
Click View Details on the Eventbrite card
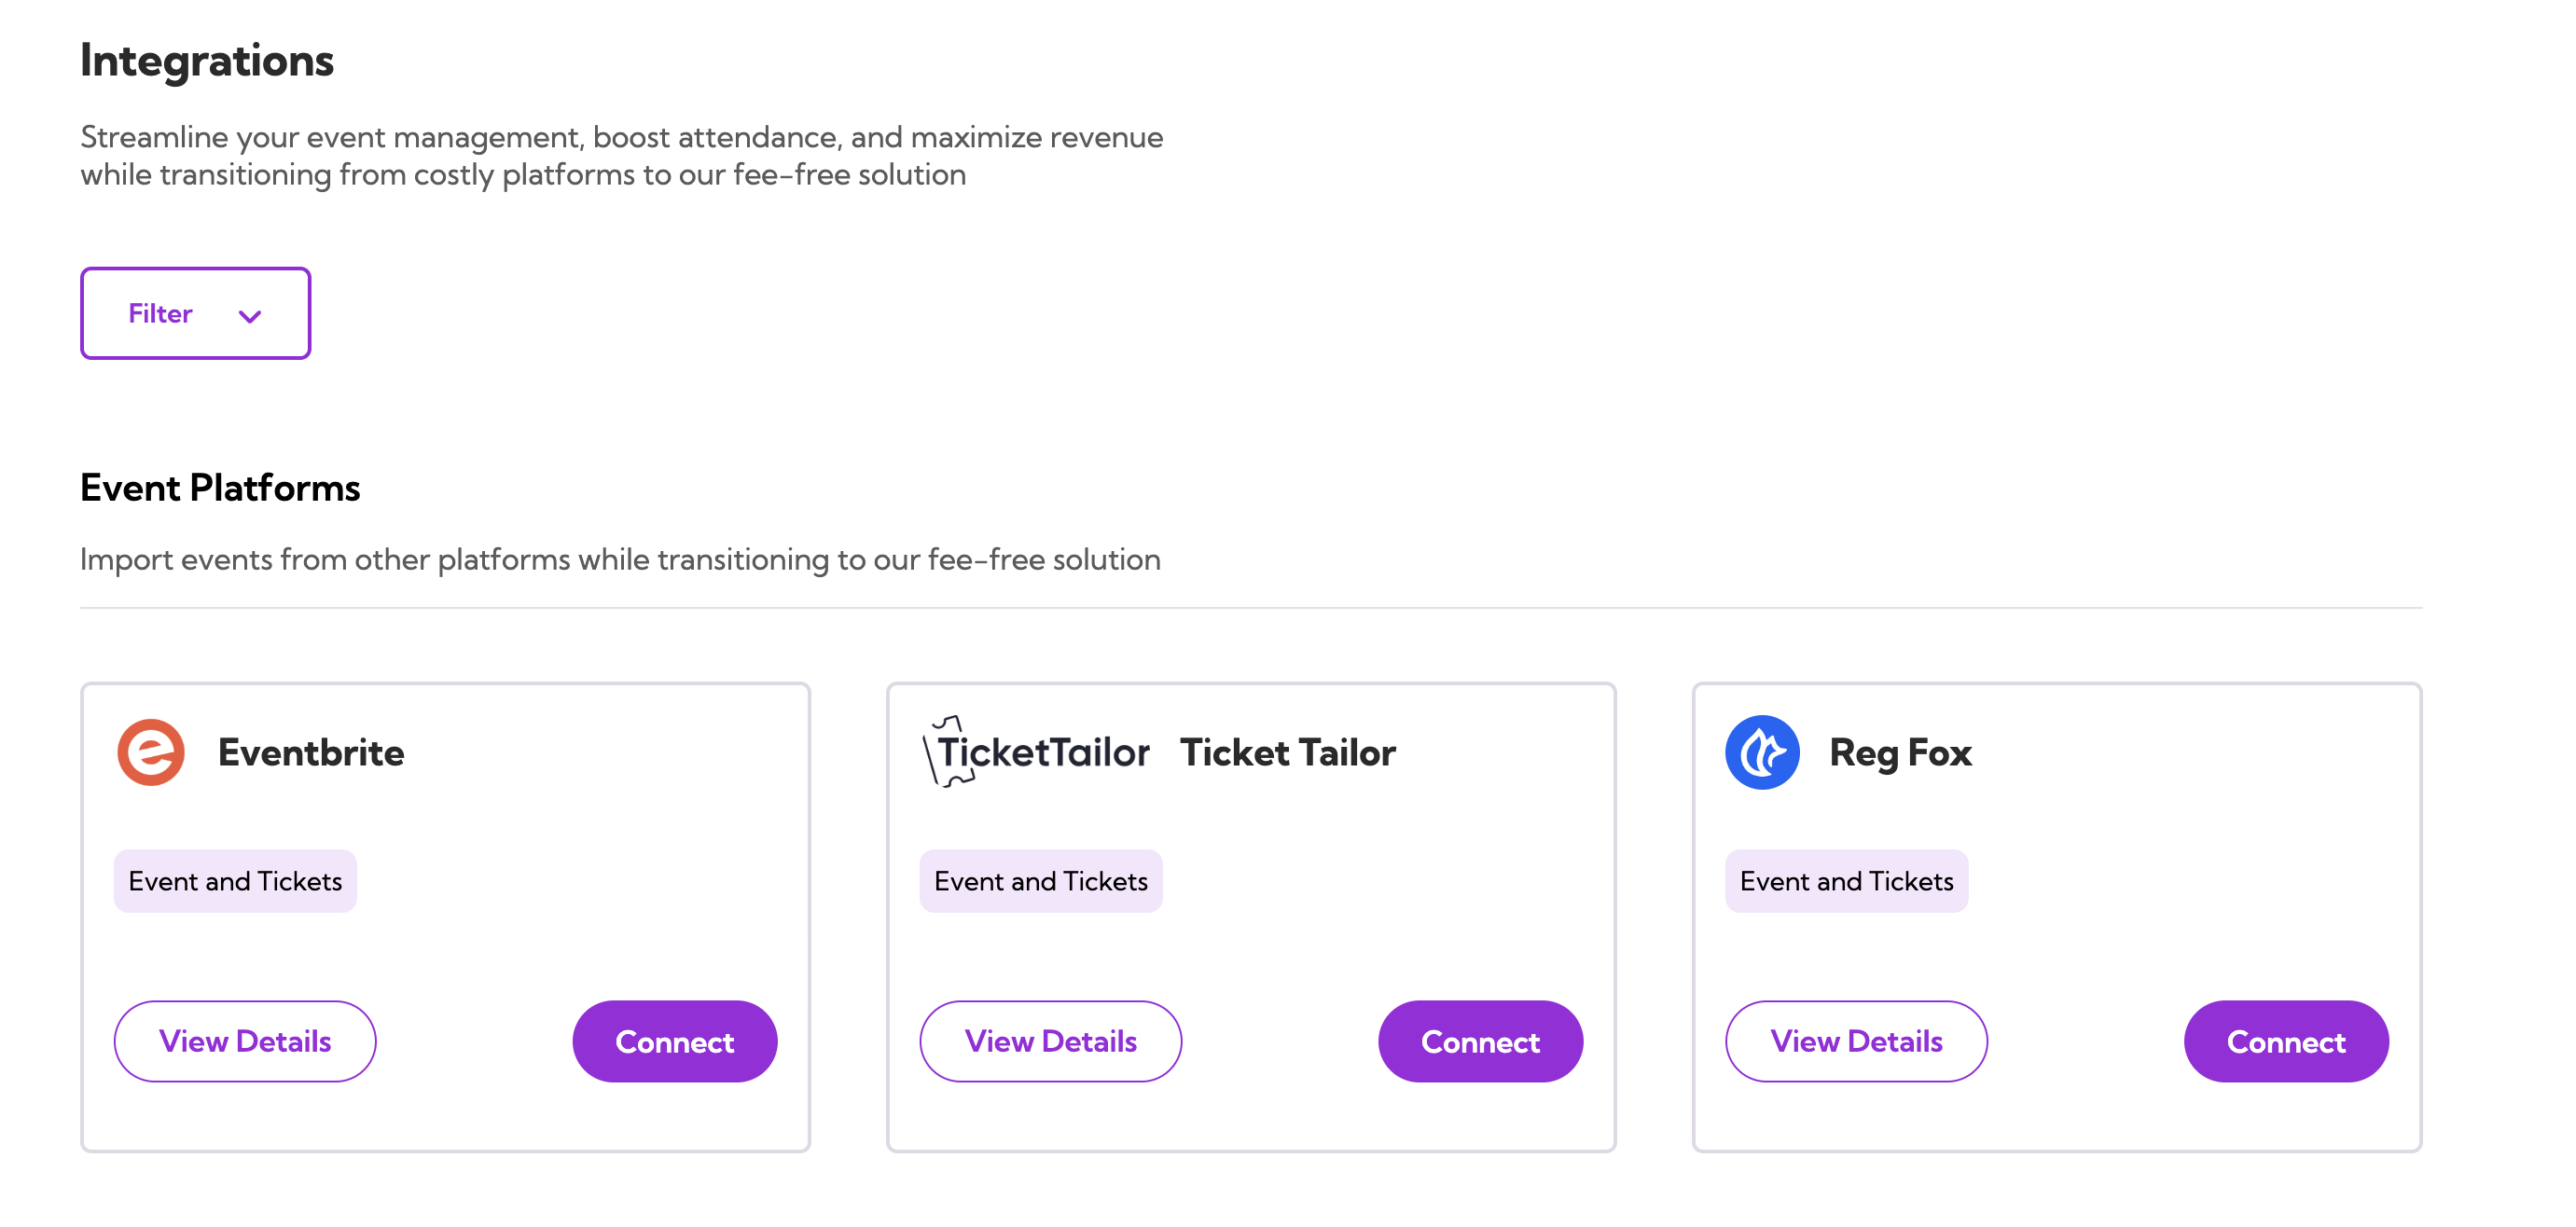coord(244,1041)
